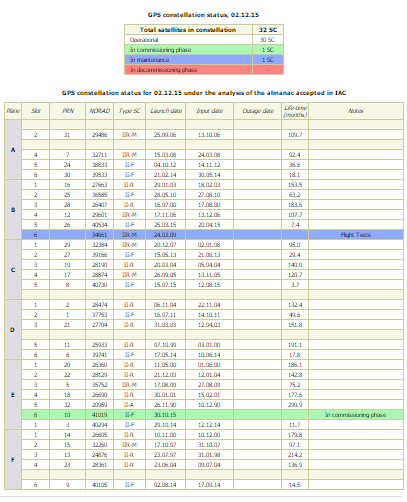Image resolution: width=407 pixels, height=502 pixels.
Task: Click NORAD number 40105
Action: pyautogui.click(x=99, y=485)
